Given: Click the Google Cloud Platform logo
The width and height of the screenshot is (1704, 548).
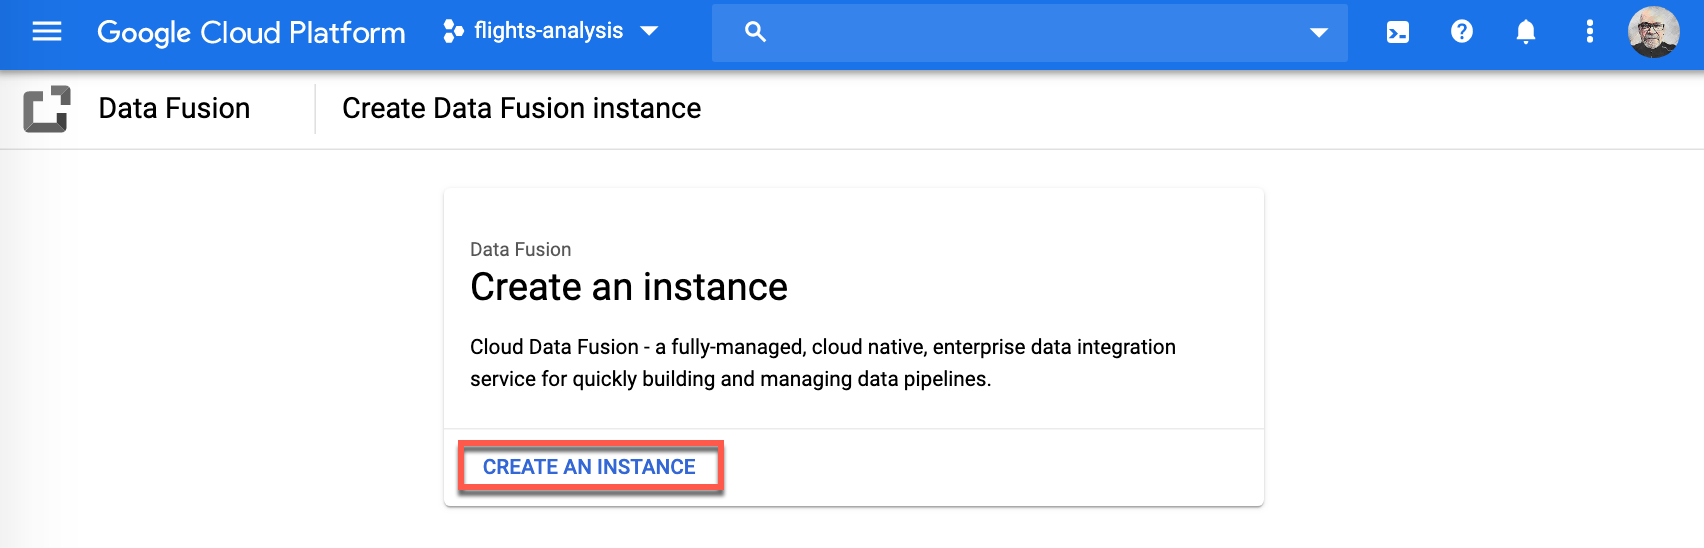Looking at the screenshot, I should 251,32.
